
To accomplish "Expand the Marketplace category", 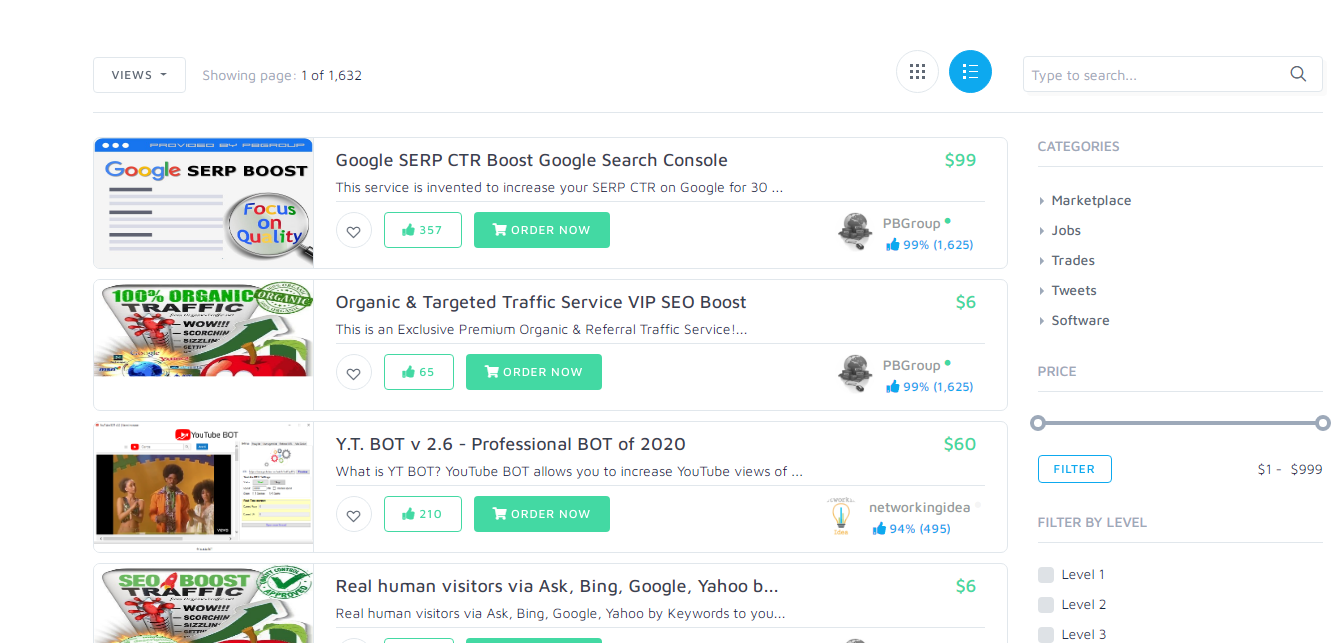I will (1091, 201).
